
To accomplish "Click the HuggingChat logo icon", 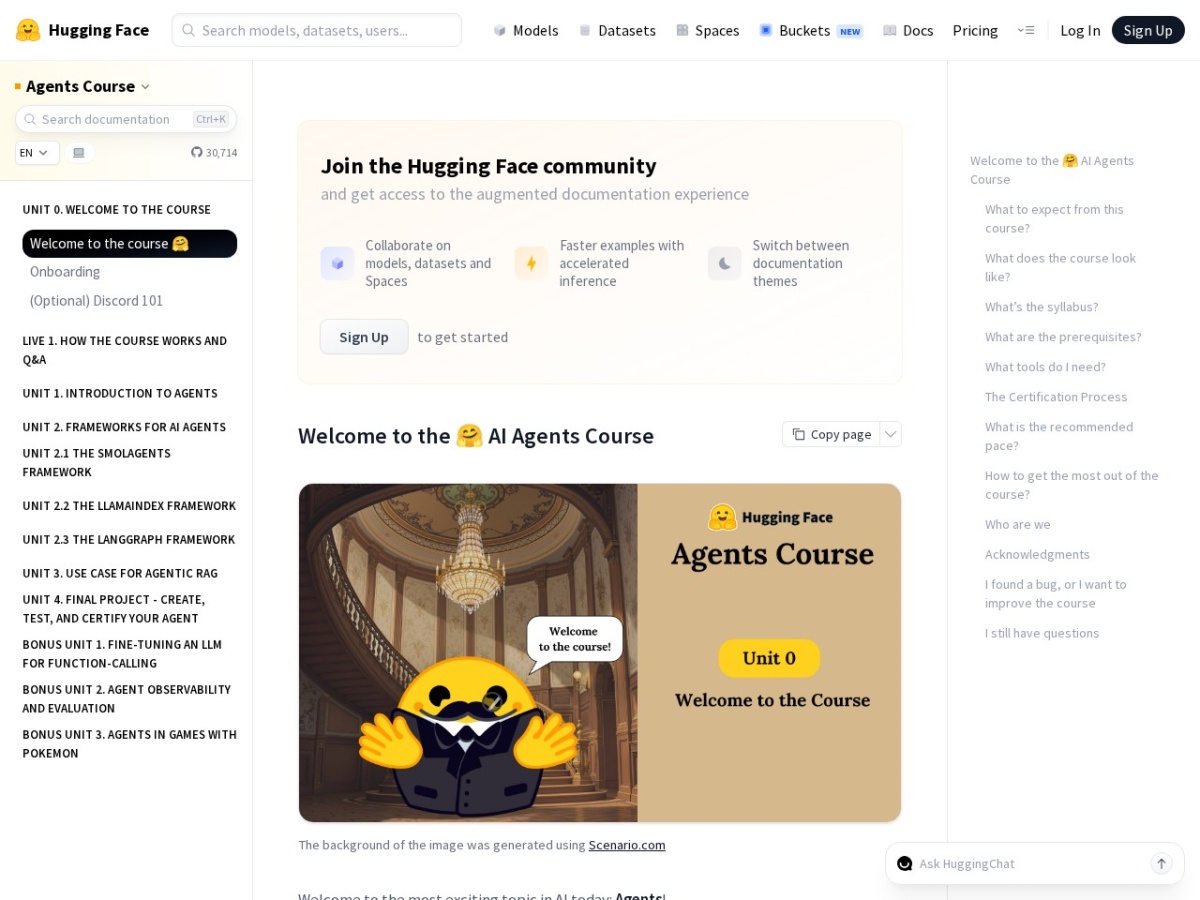I will (x=905, y=863).
